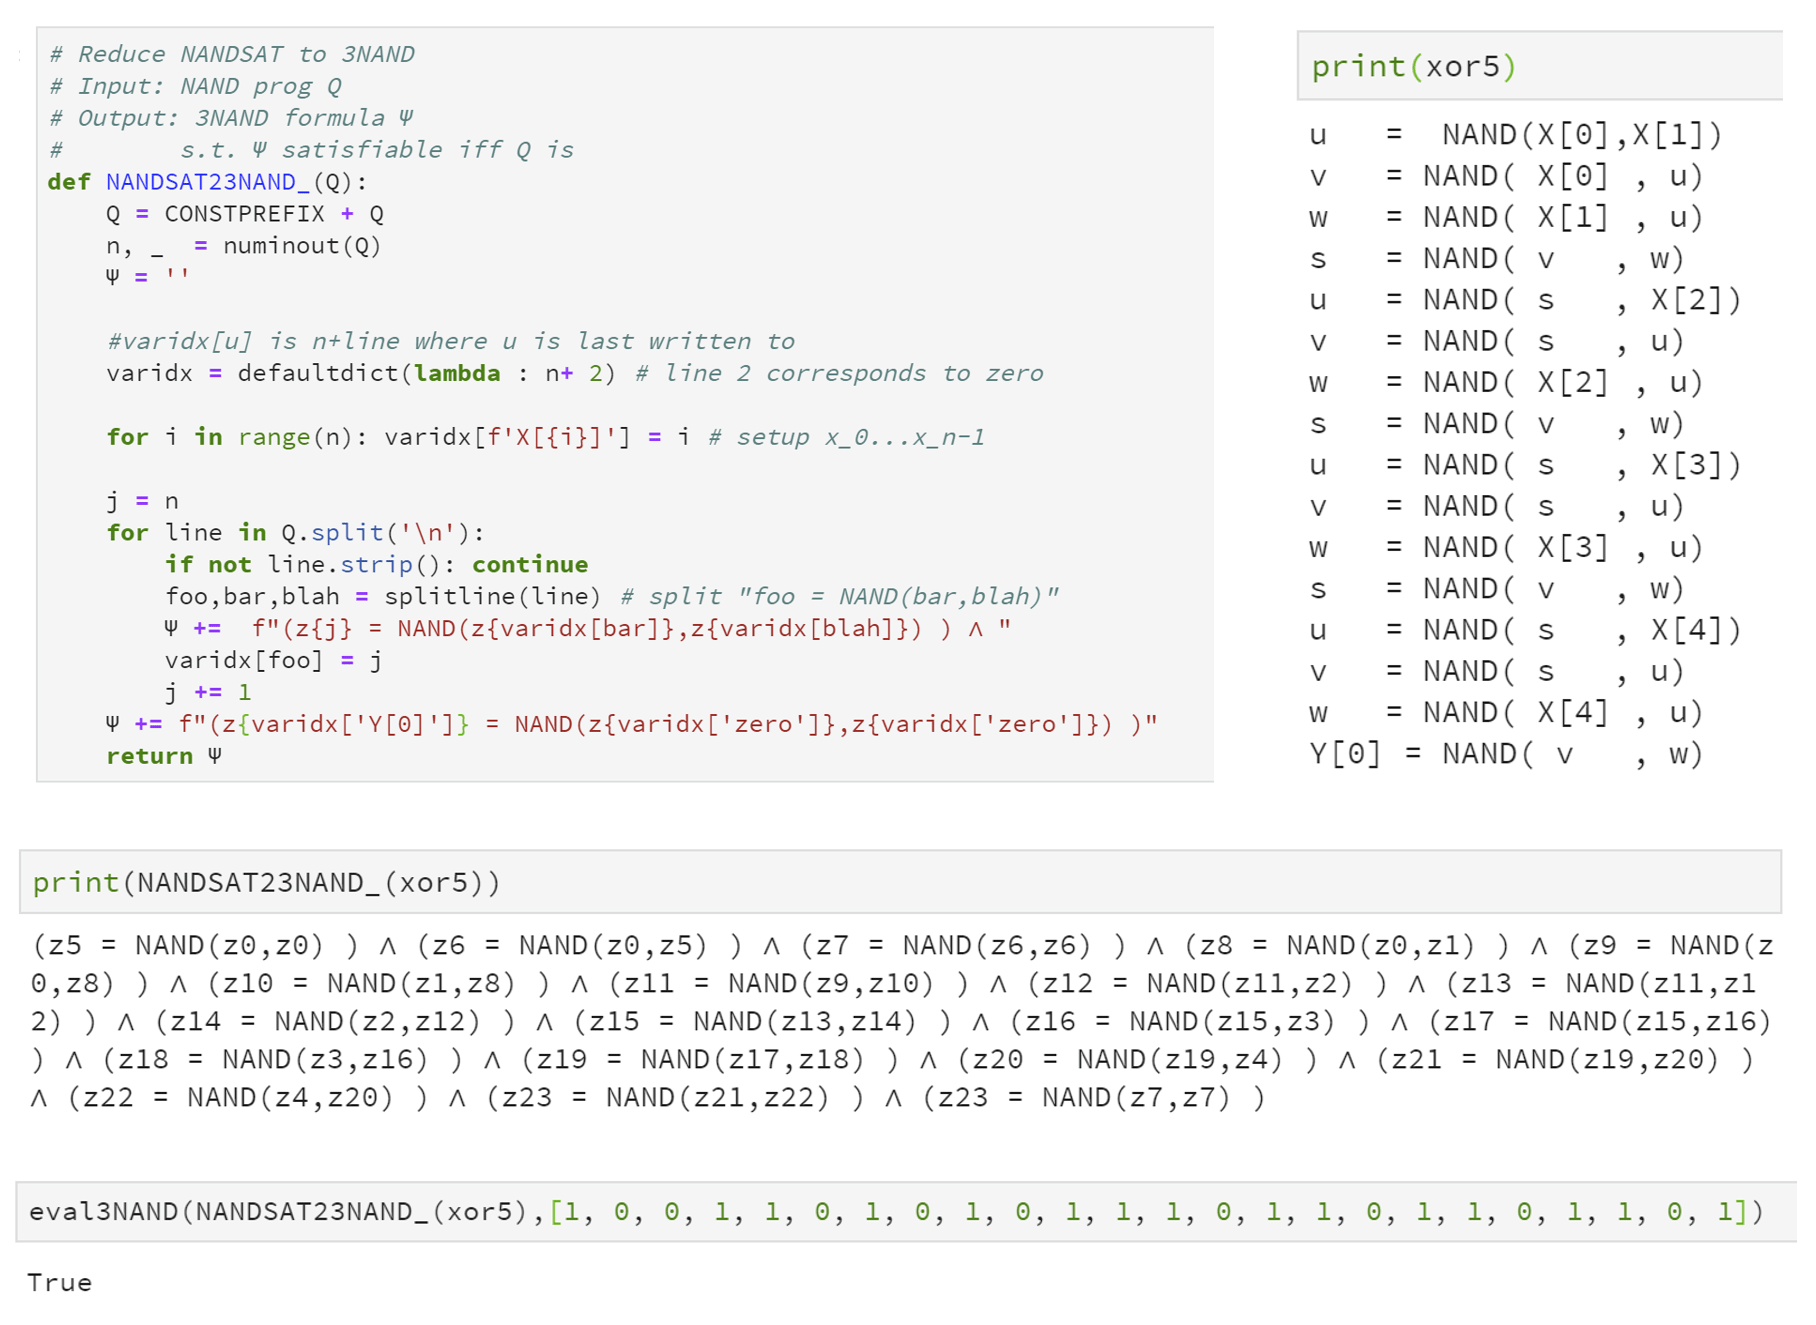Click the 'Y[0] = NAND( v , w)' line
Viewport: 1816px width, 1325px height.
tap(1506, 754)
